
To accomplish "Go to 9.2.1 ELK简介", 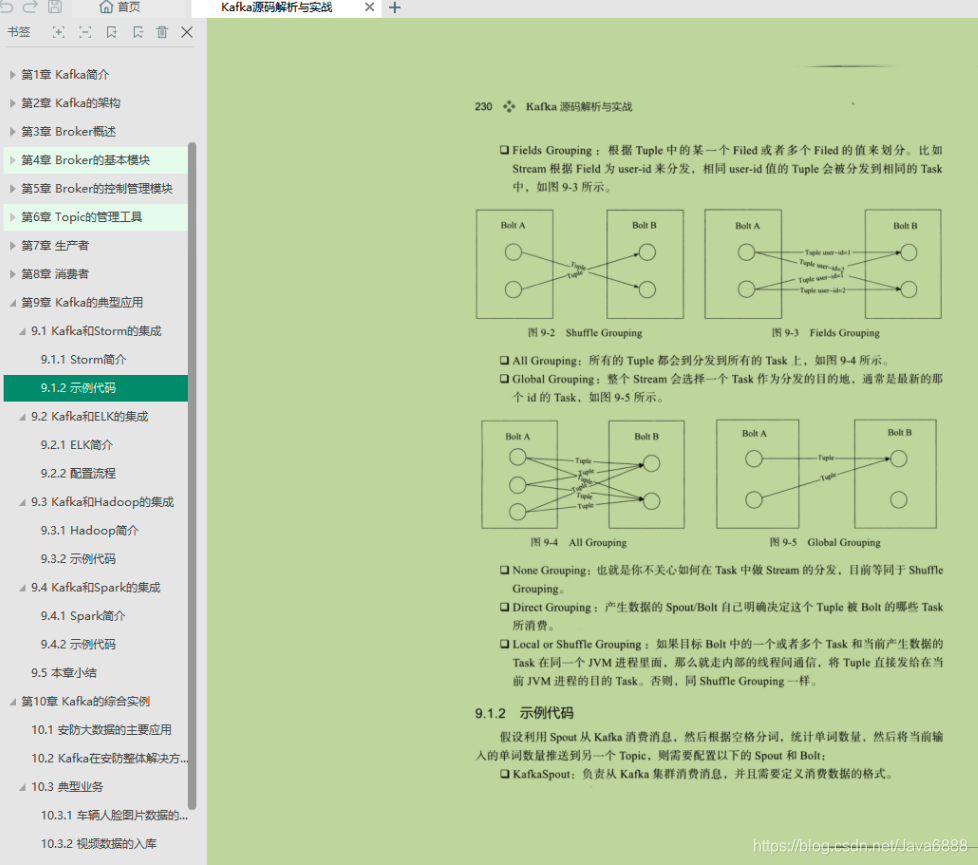I will pyautogui.click(x=77, y=445).
